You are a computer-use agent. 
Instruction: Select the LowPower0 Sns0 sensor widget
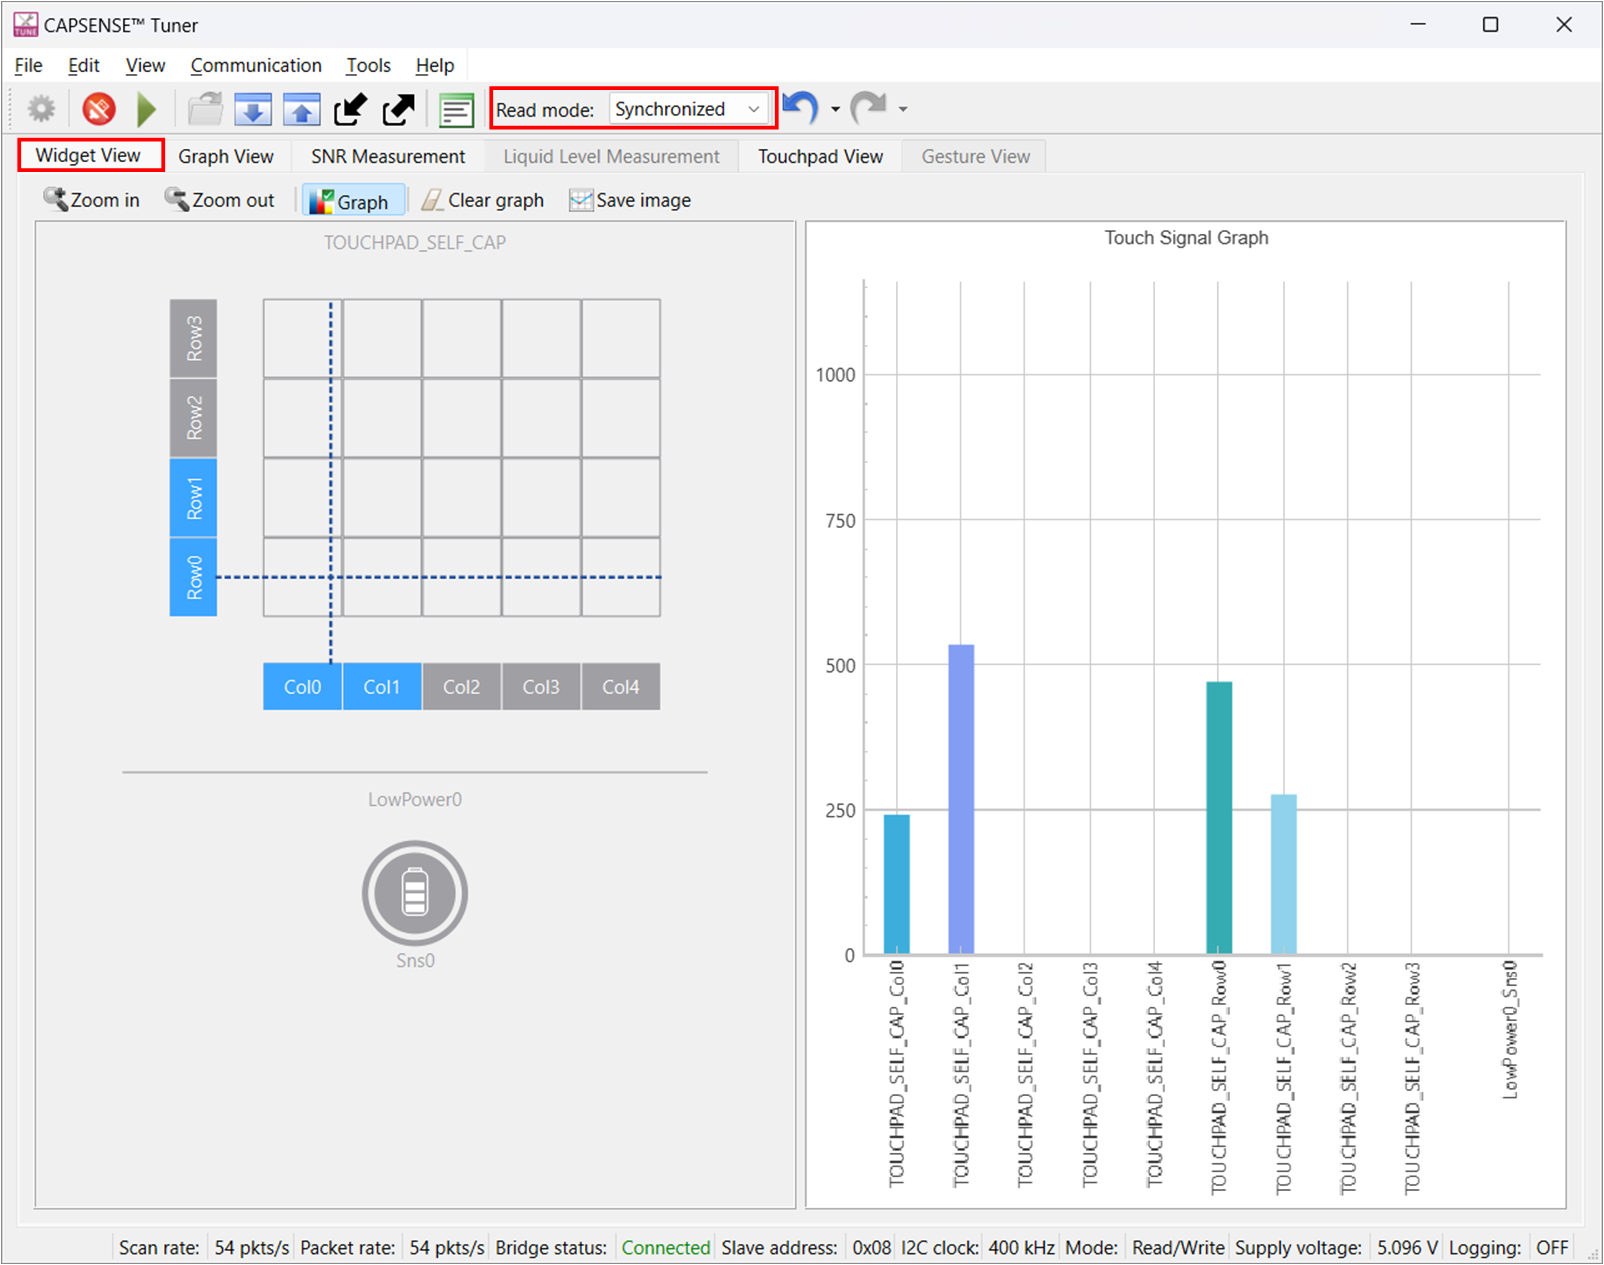[x=415, y=893]
